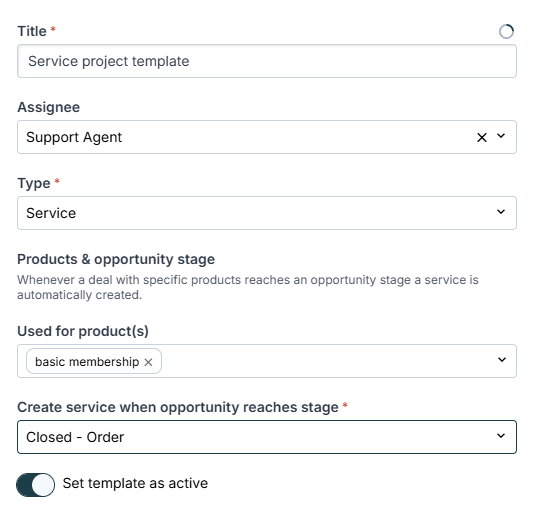Toggle the Set template as active switch
The image size is (538, 521).
pyautogui.click(x=35, y=485)
